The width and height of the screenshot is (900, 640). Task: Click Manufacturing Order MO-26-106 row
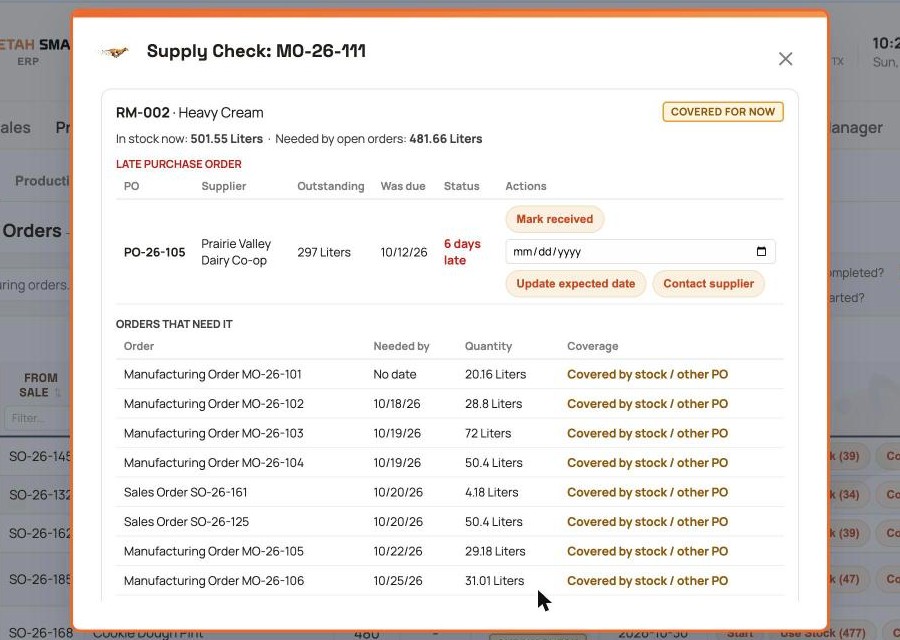tap(449, 581)
